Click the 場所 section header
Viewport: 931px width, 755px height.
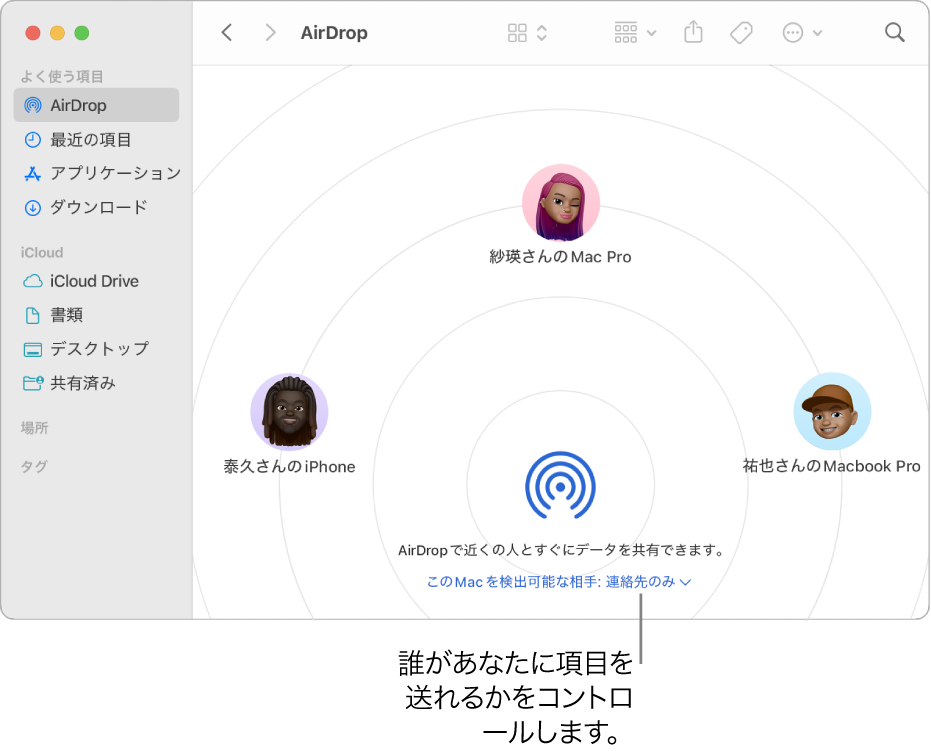pos(34,427)
